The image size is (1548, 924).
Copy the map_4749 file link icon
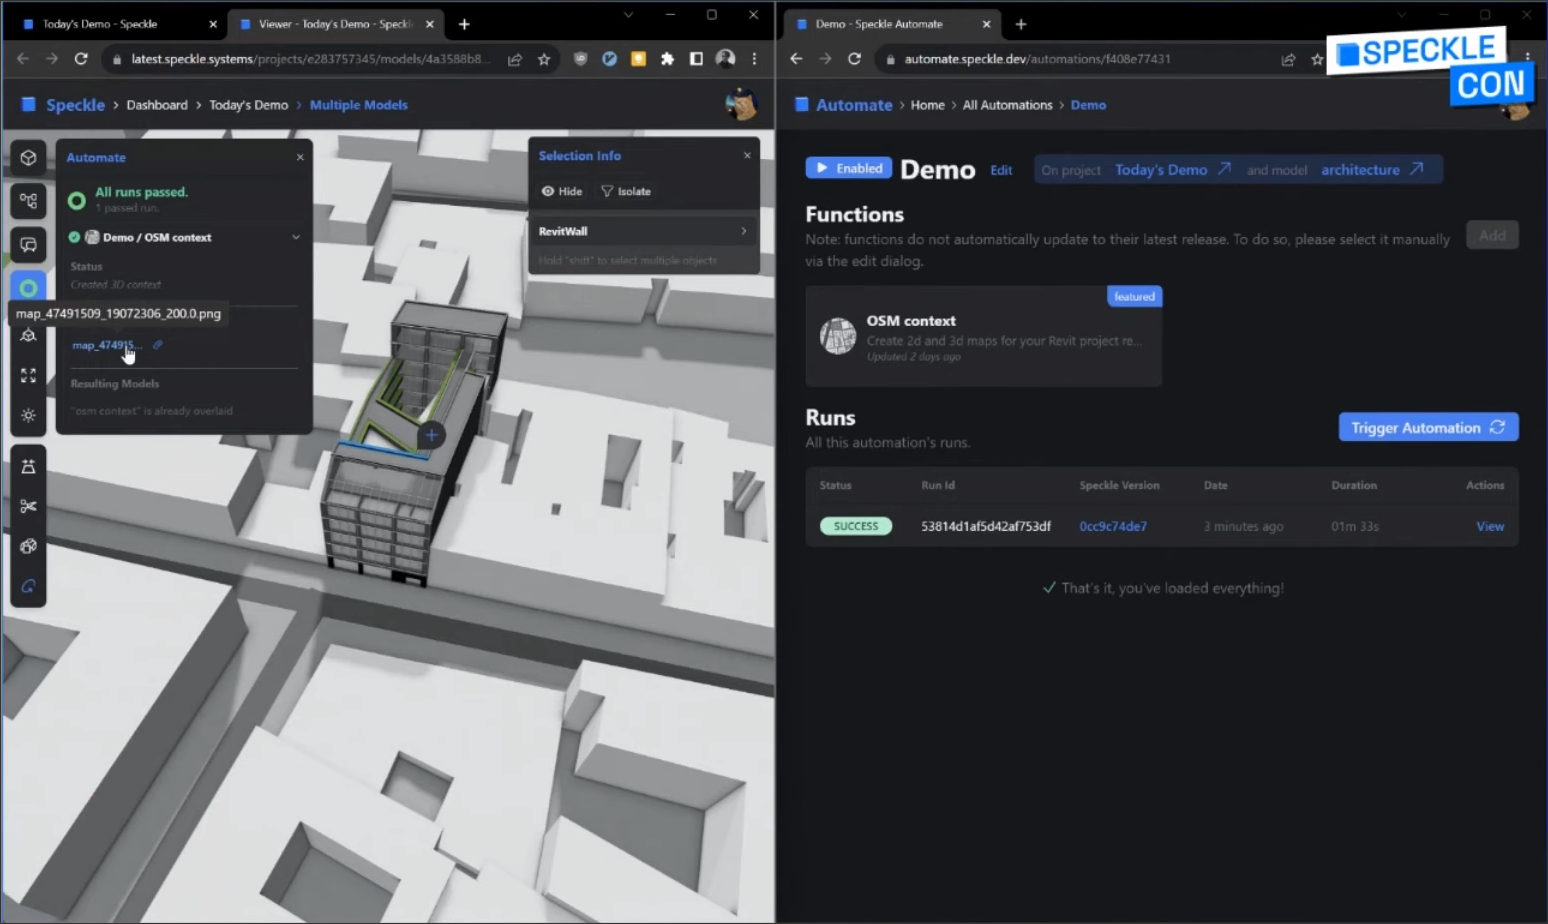158,345
